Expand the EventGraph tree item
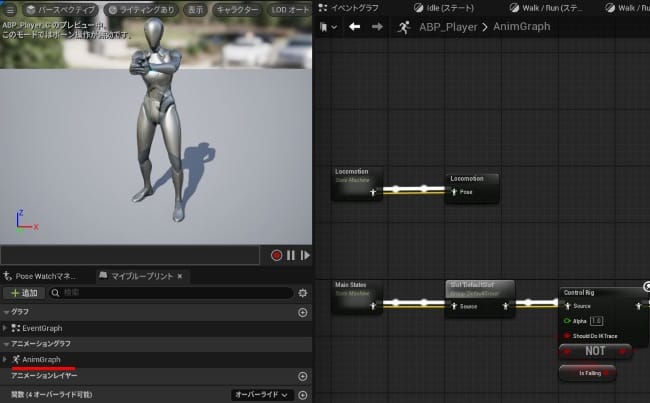This screenshot has height=403, width=650. [x=5, y=328]
